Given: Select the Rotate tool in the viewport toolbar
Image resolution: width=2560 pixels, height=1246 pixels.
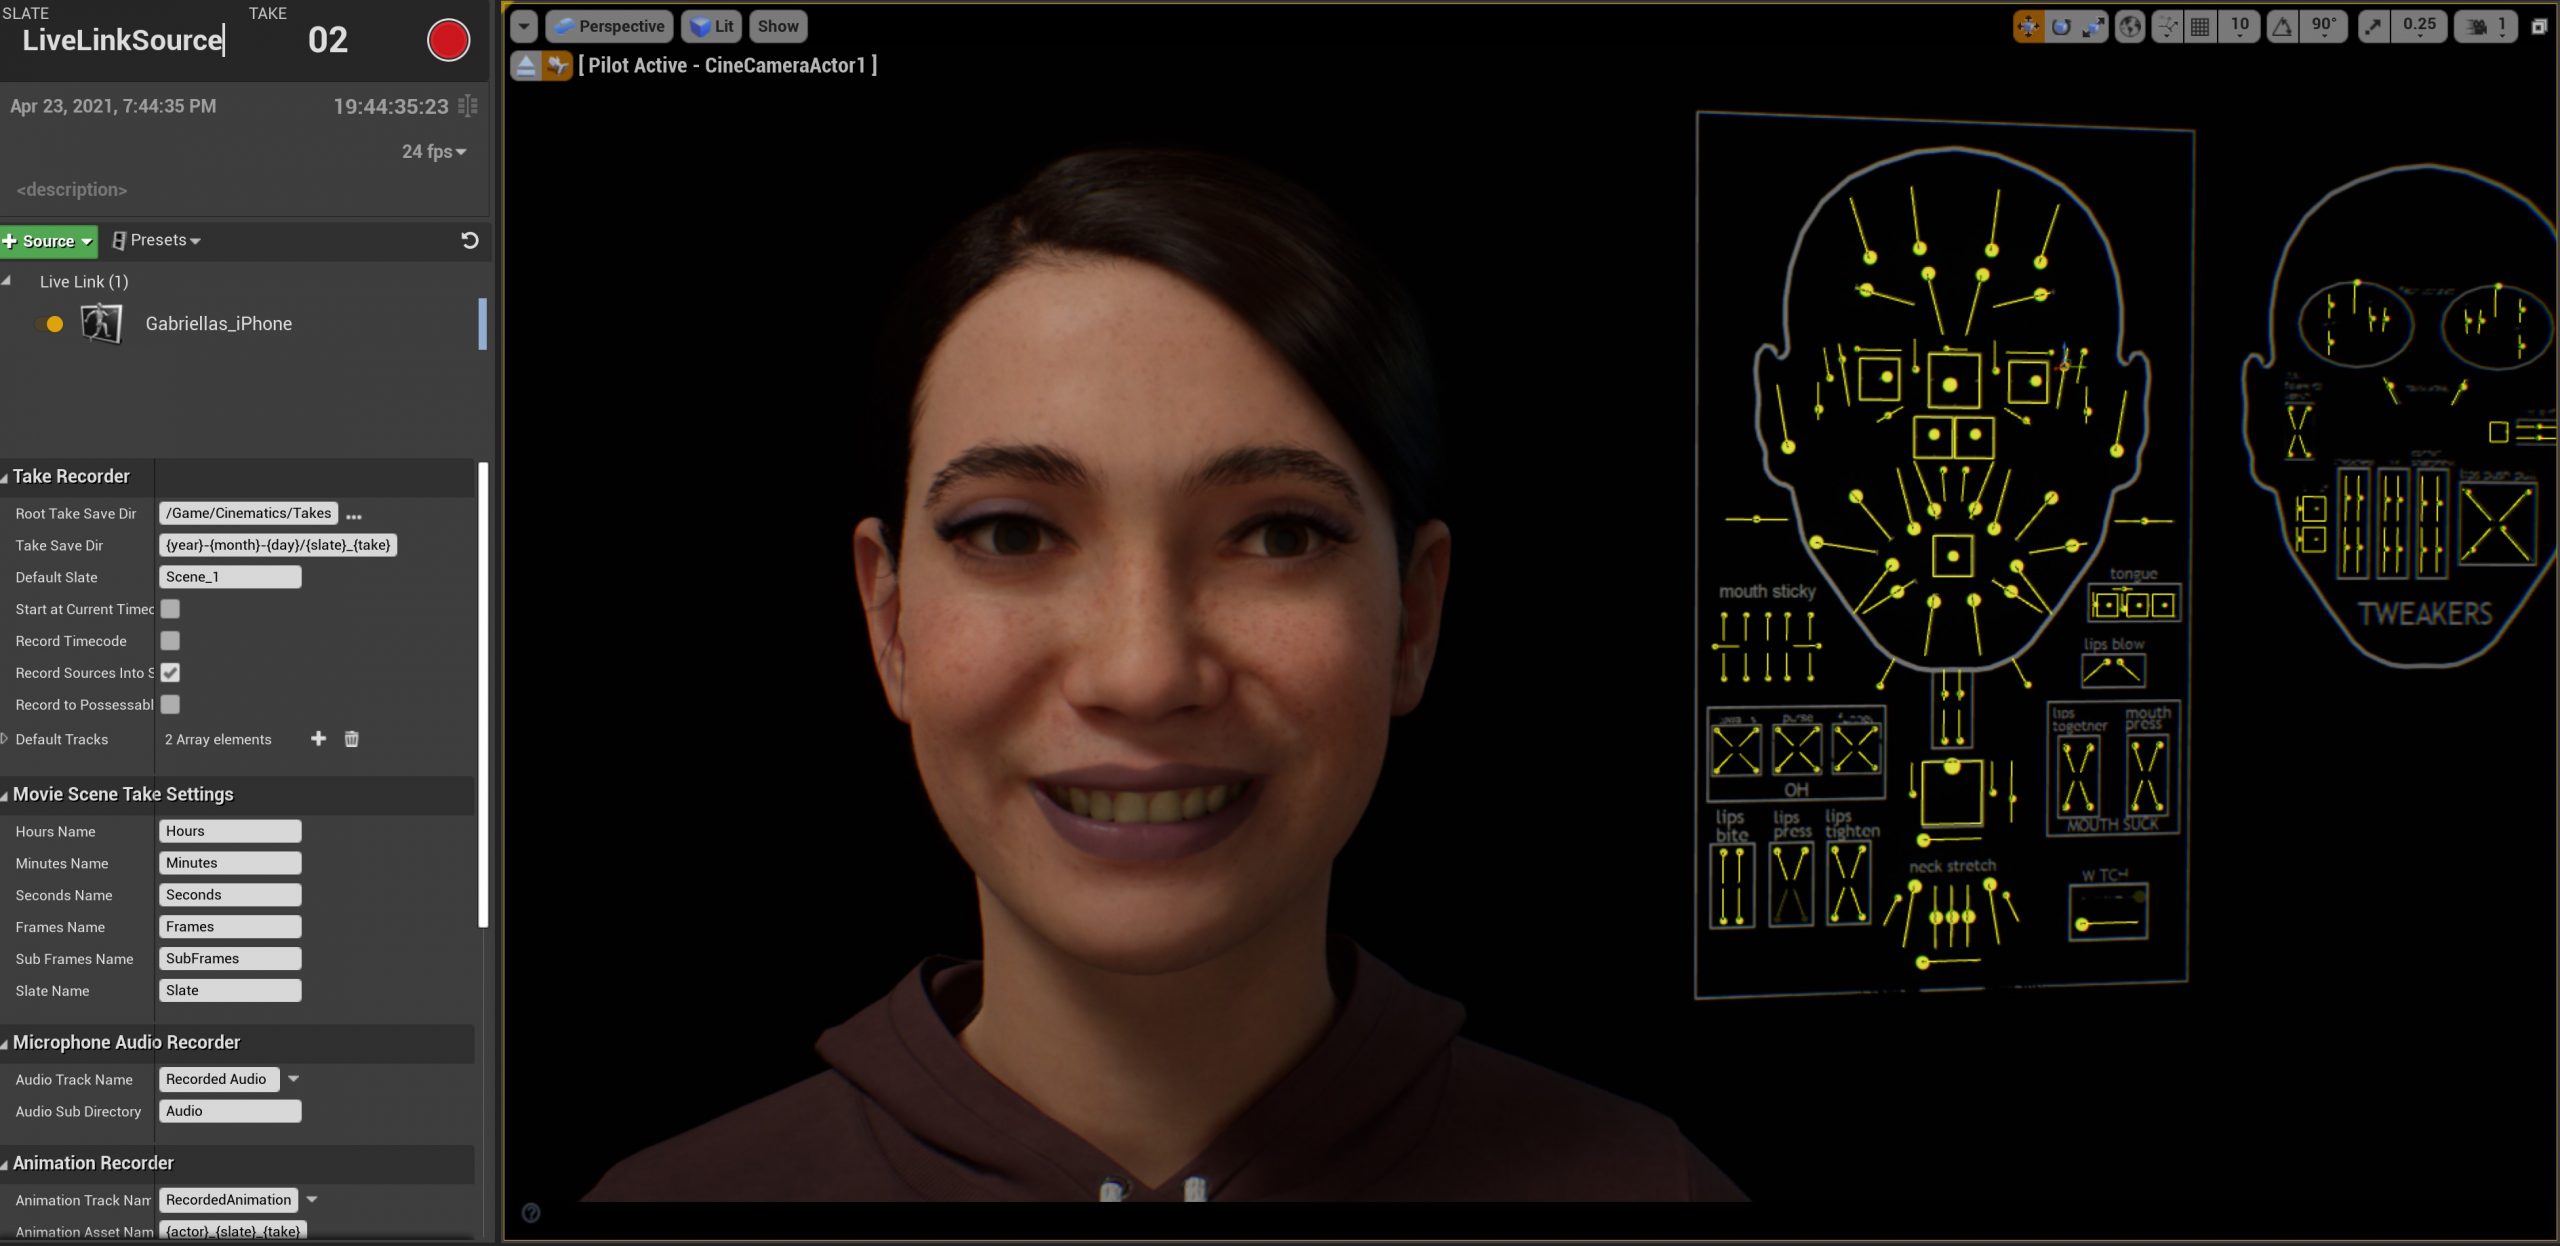Looking at the screenshot, I should pyautogui.click(x=2058, y=25).
